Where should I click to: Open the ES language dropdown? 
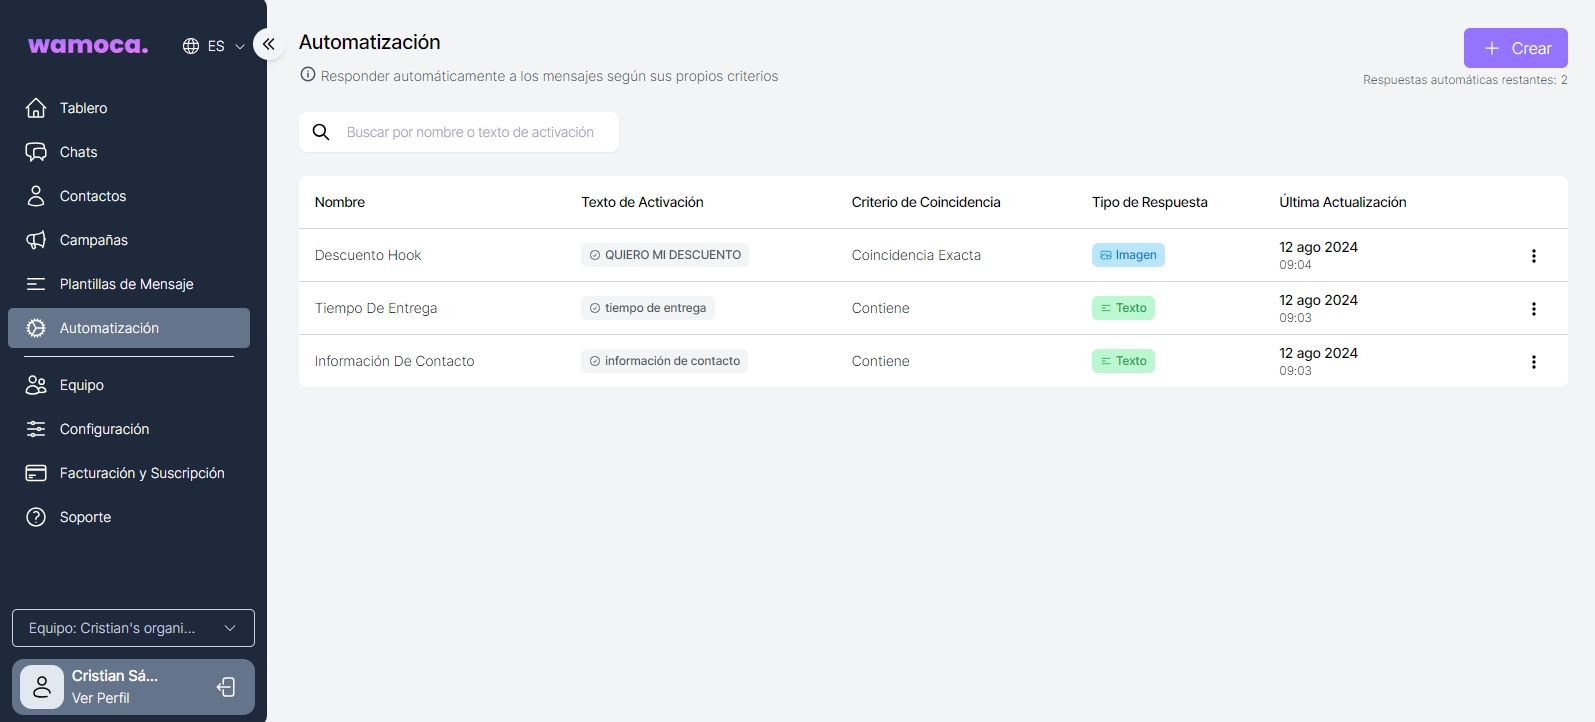(214, 46)
